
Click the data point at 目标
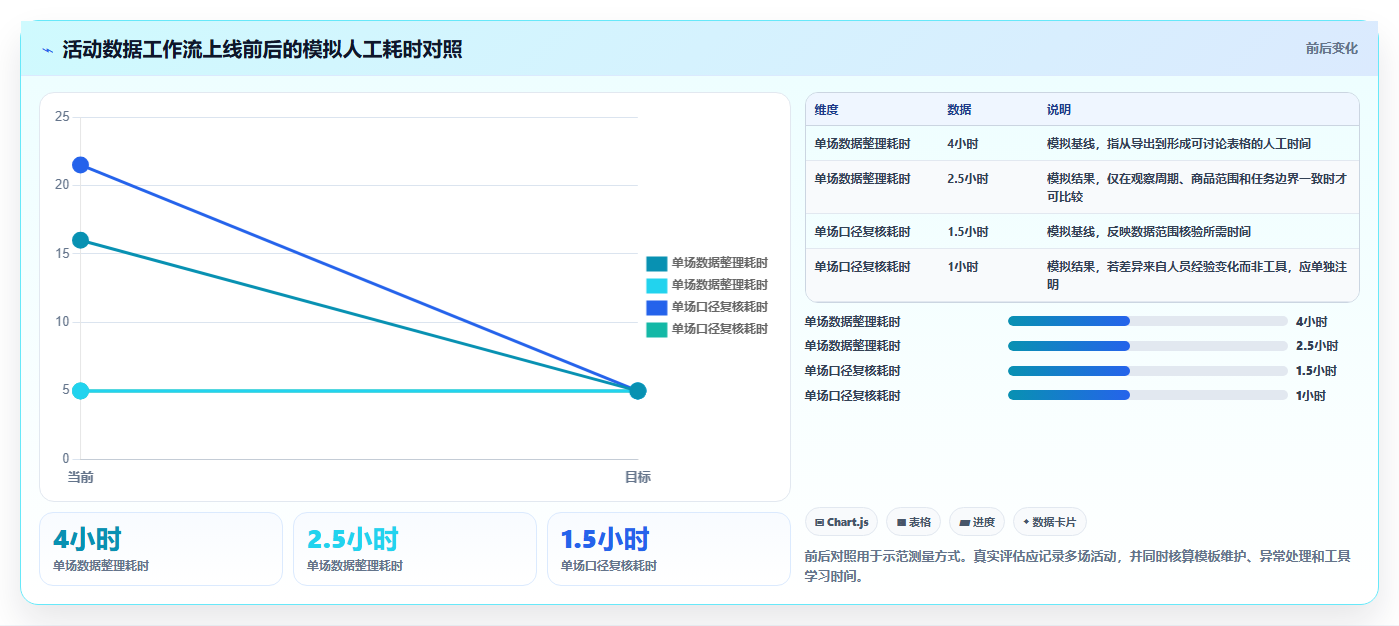638,391
